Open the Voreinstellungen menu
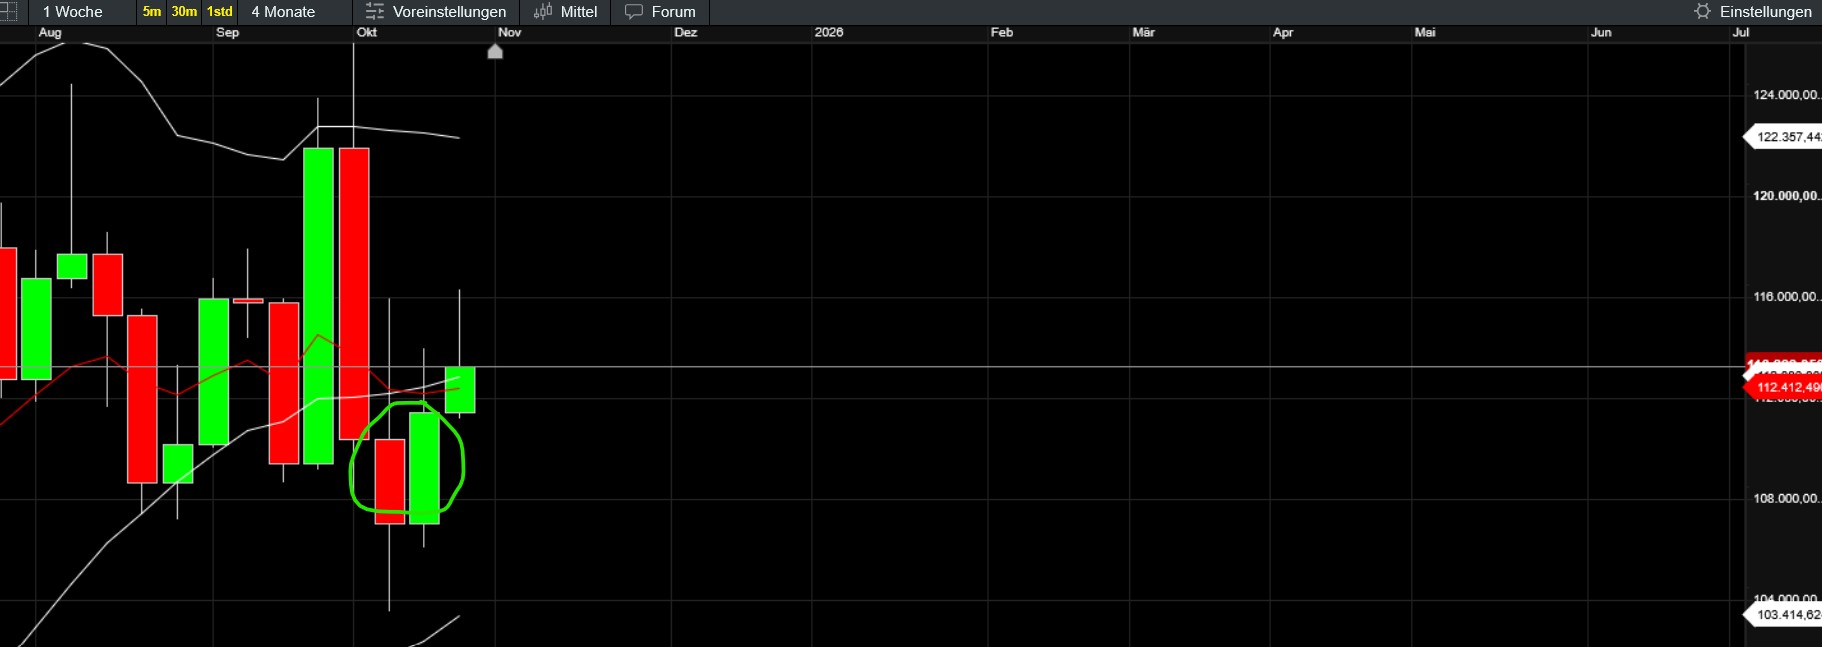 [449, 12]
